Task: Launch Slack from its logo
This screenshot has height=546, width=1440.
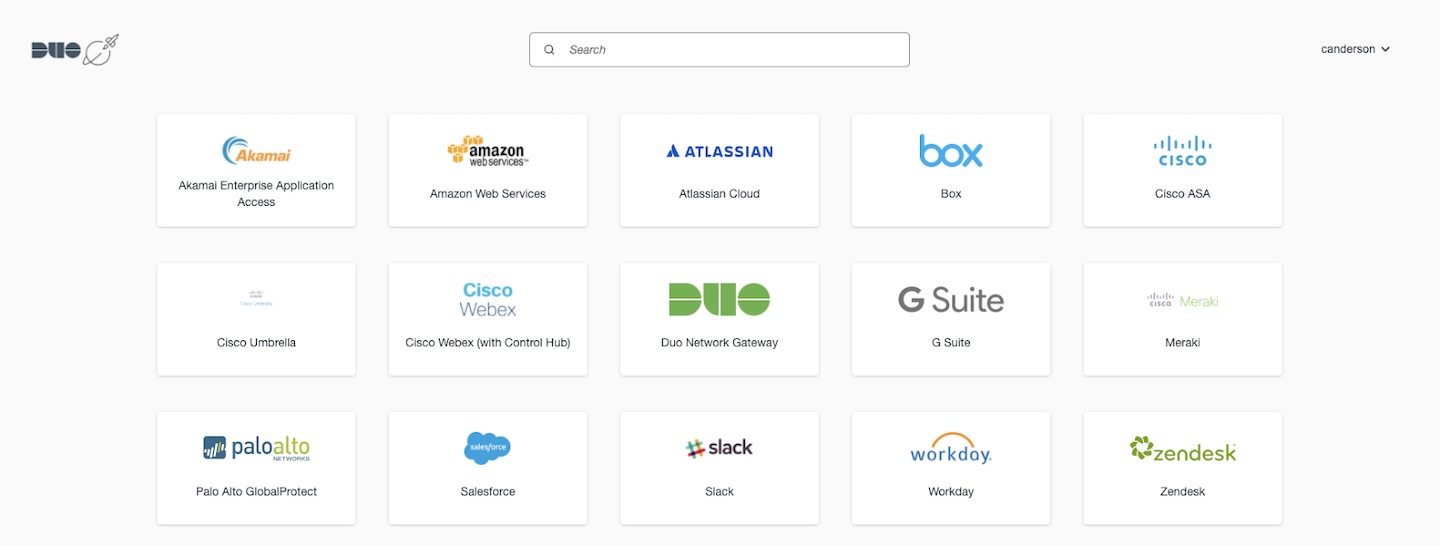Action: tap(719, 448)
